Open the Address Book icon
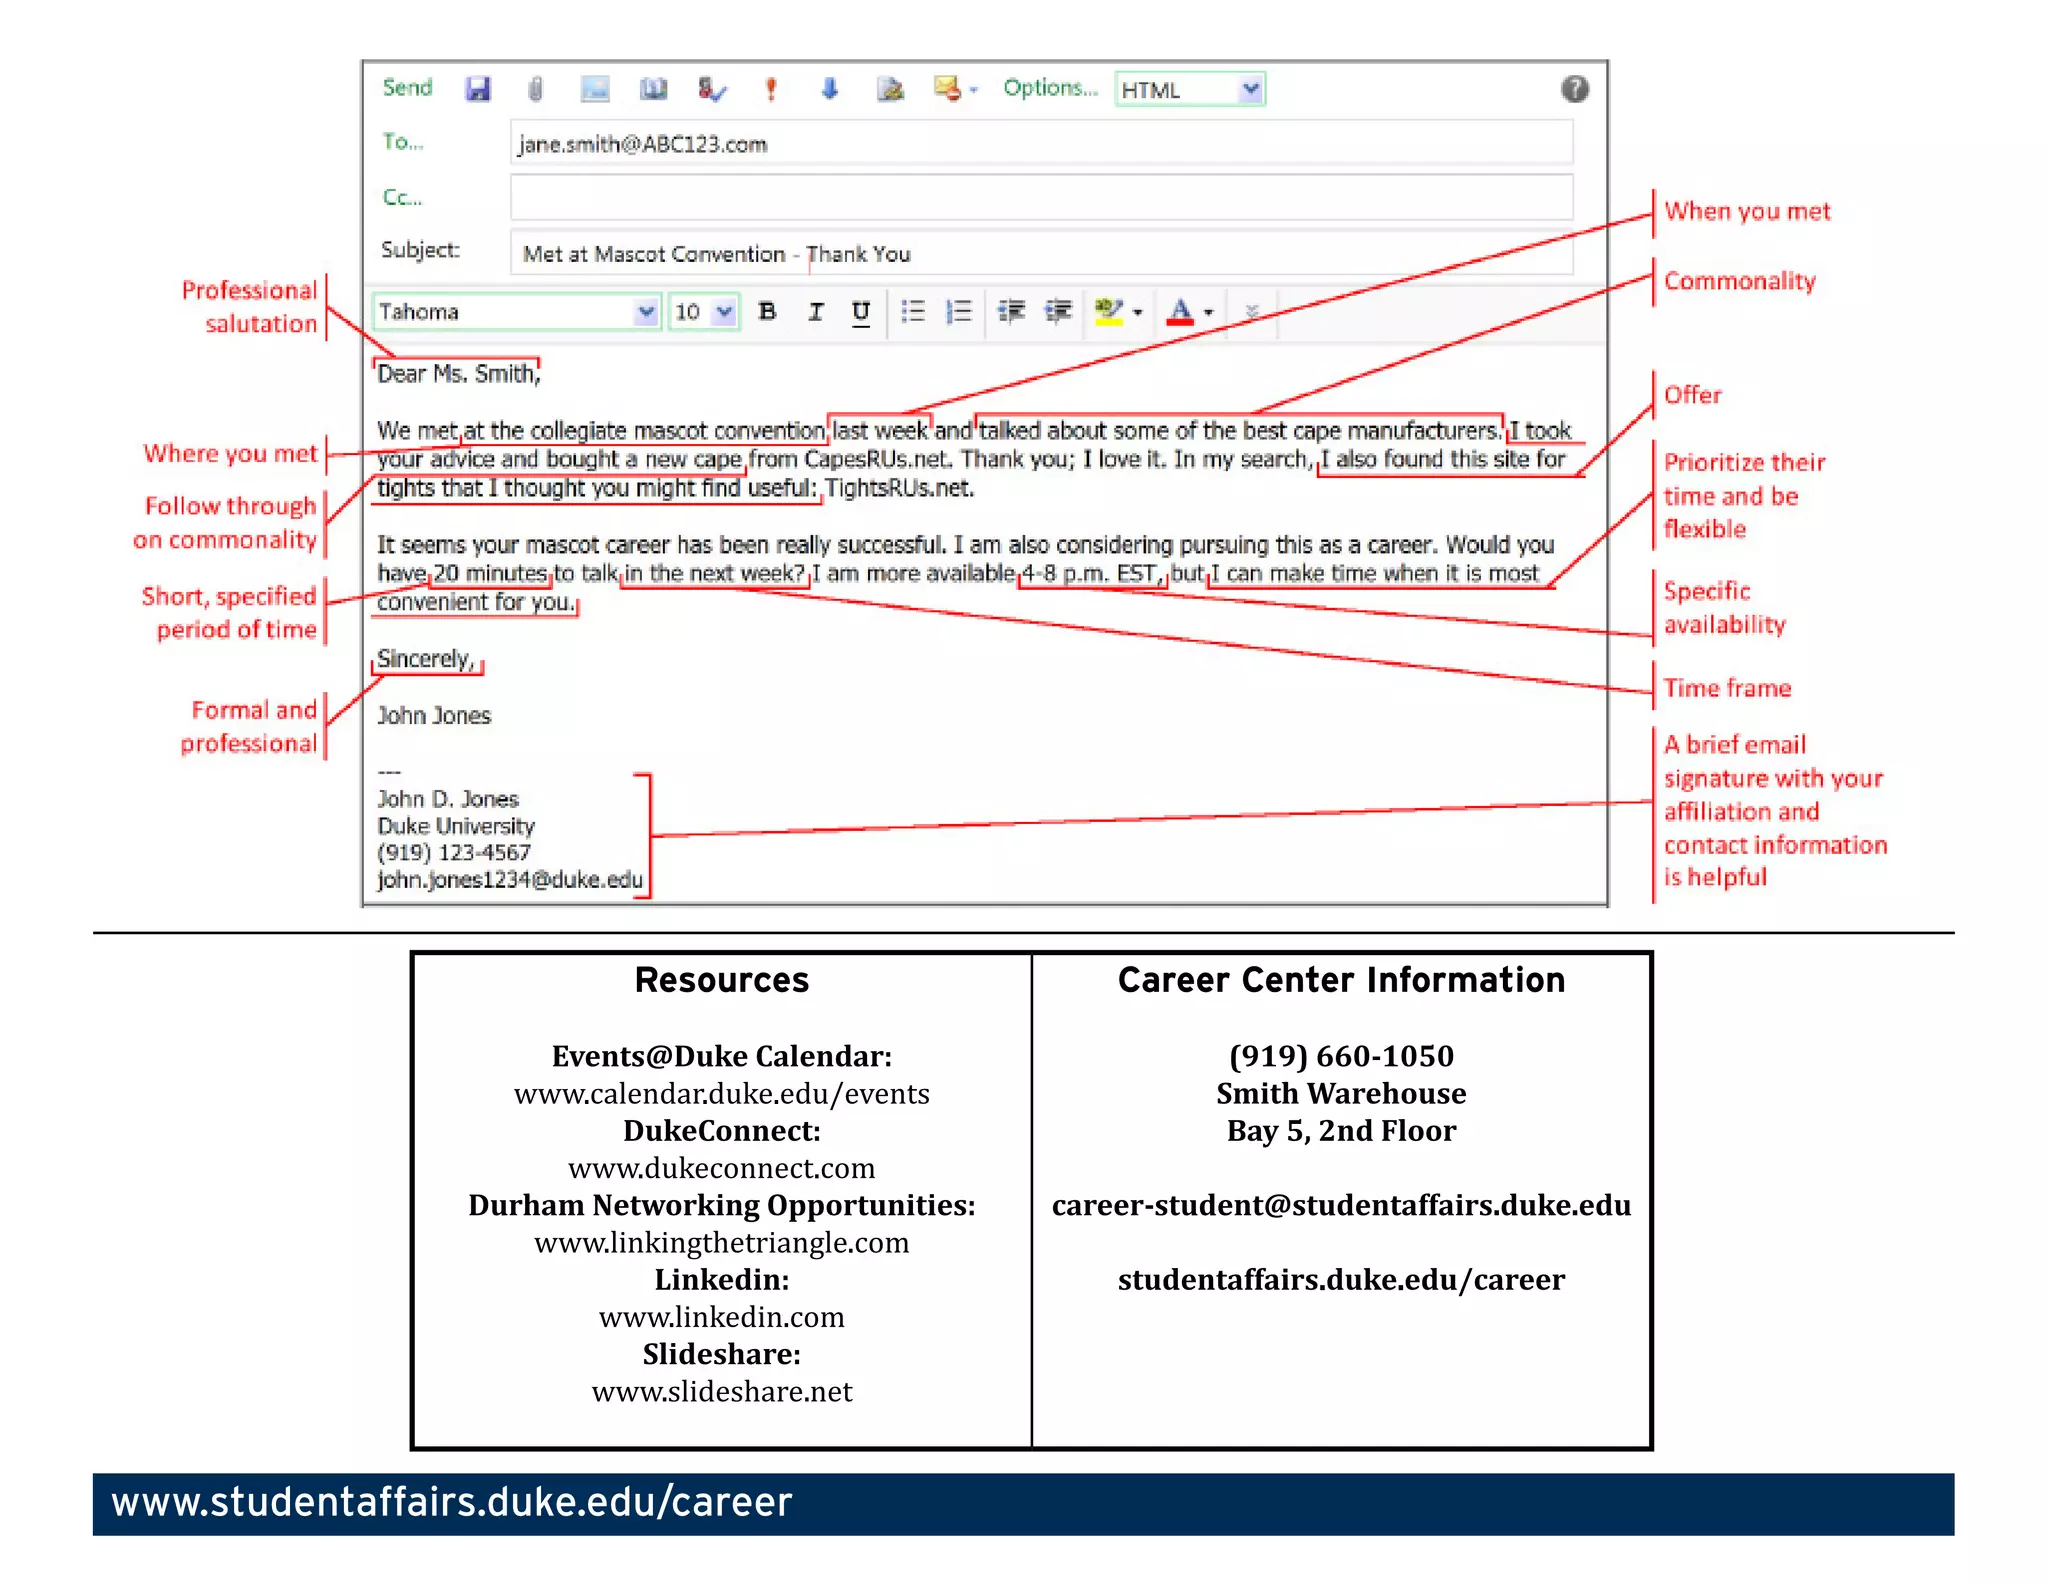This screenshot has height=1582, width=2048. point(653,89)
